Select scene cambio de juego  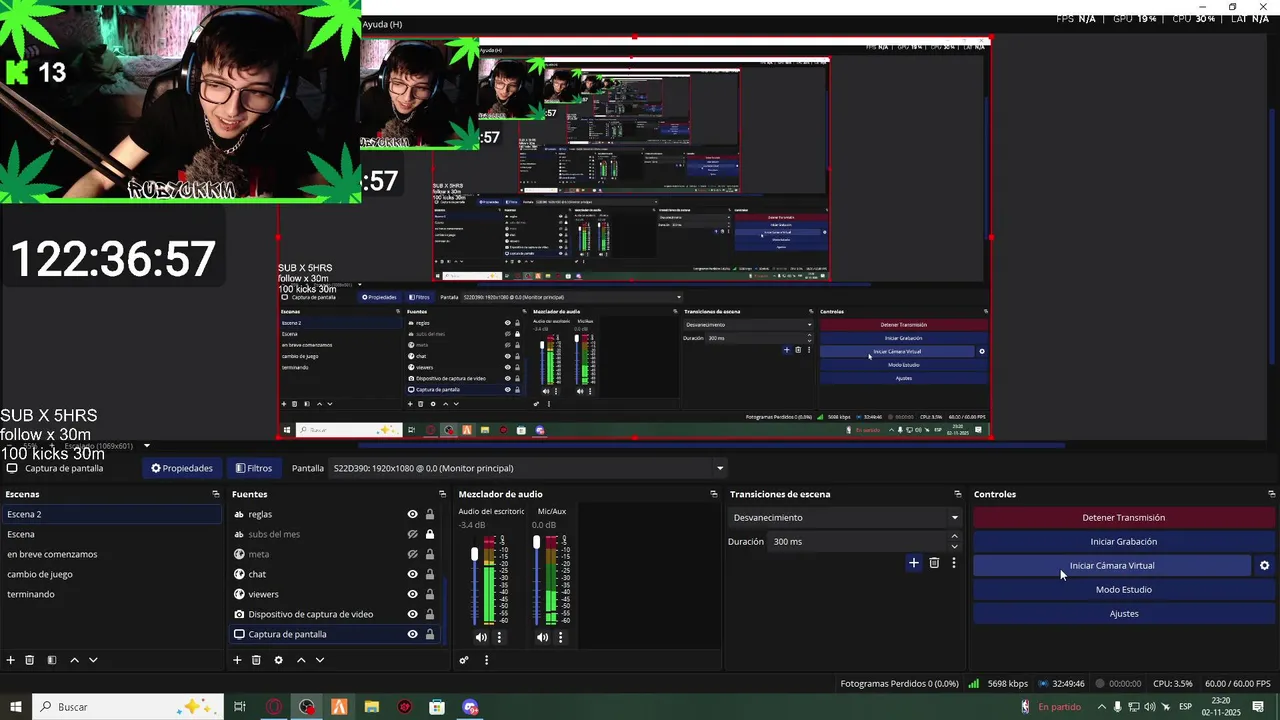coord(111,574)
